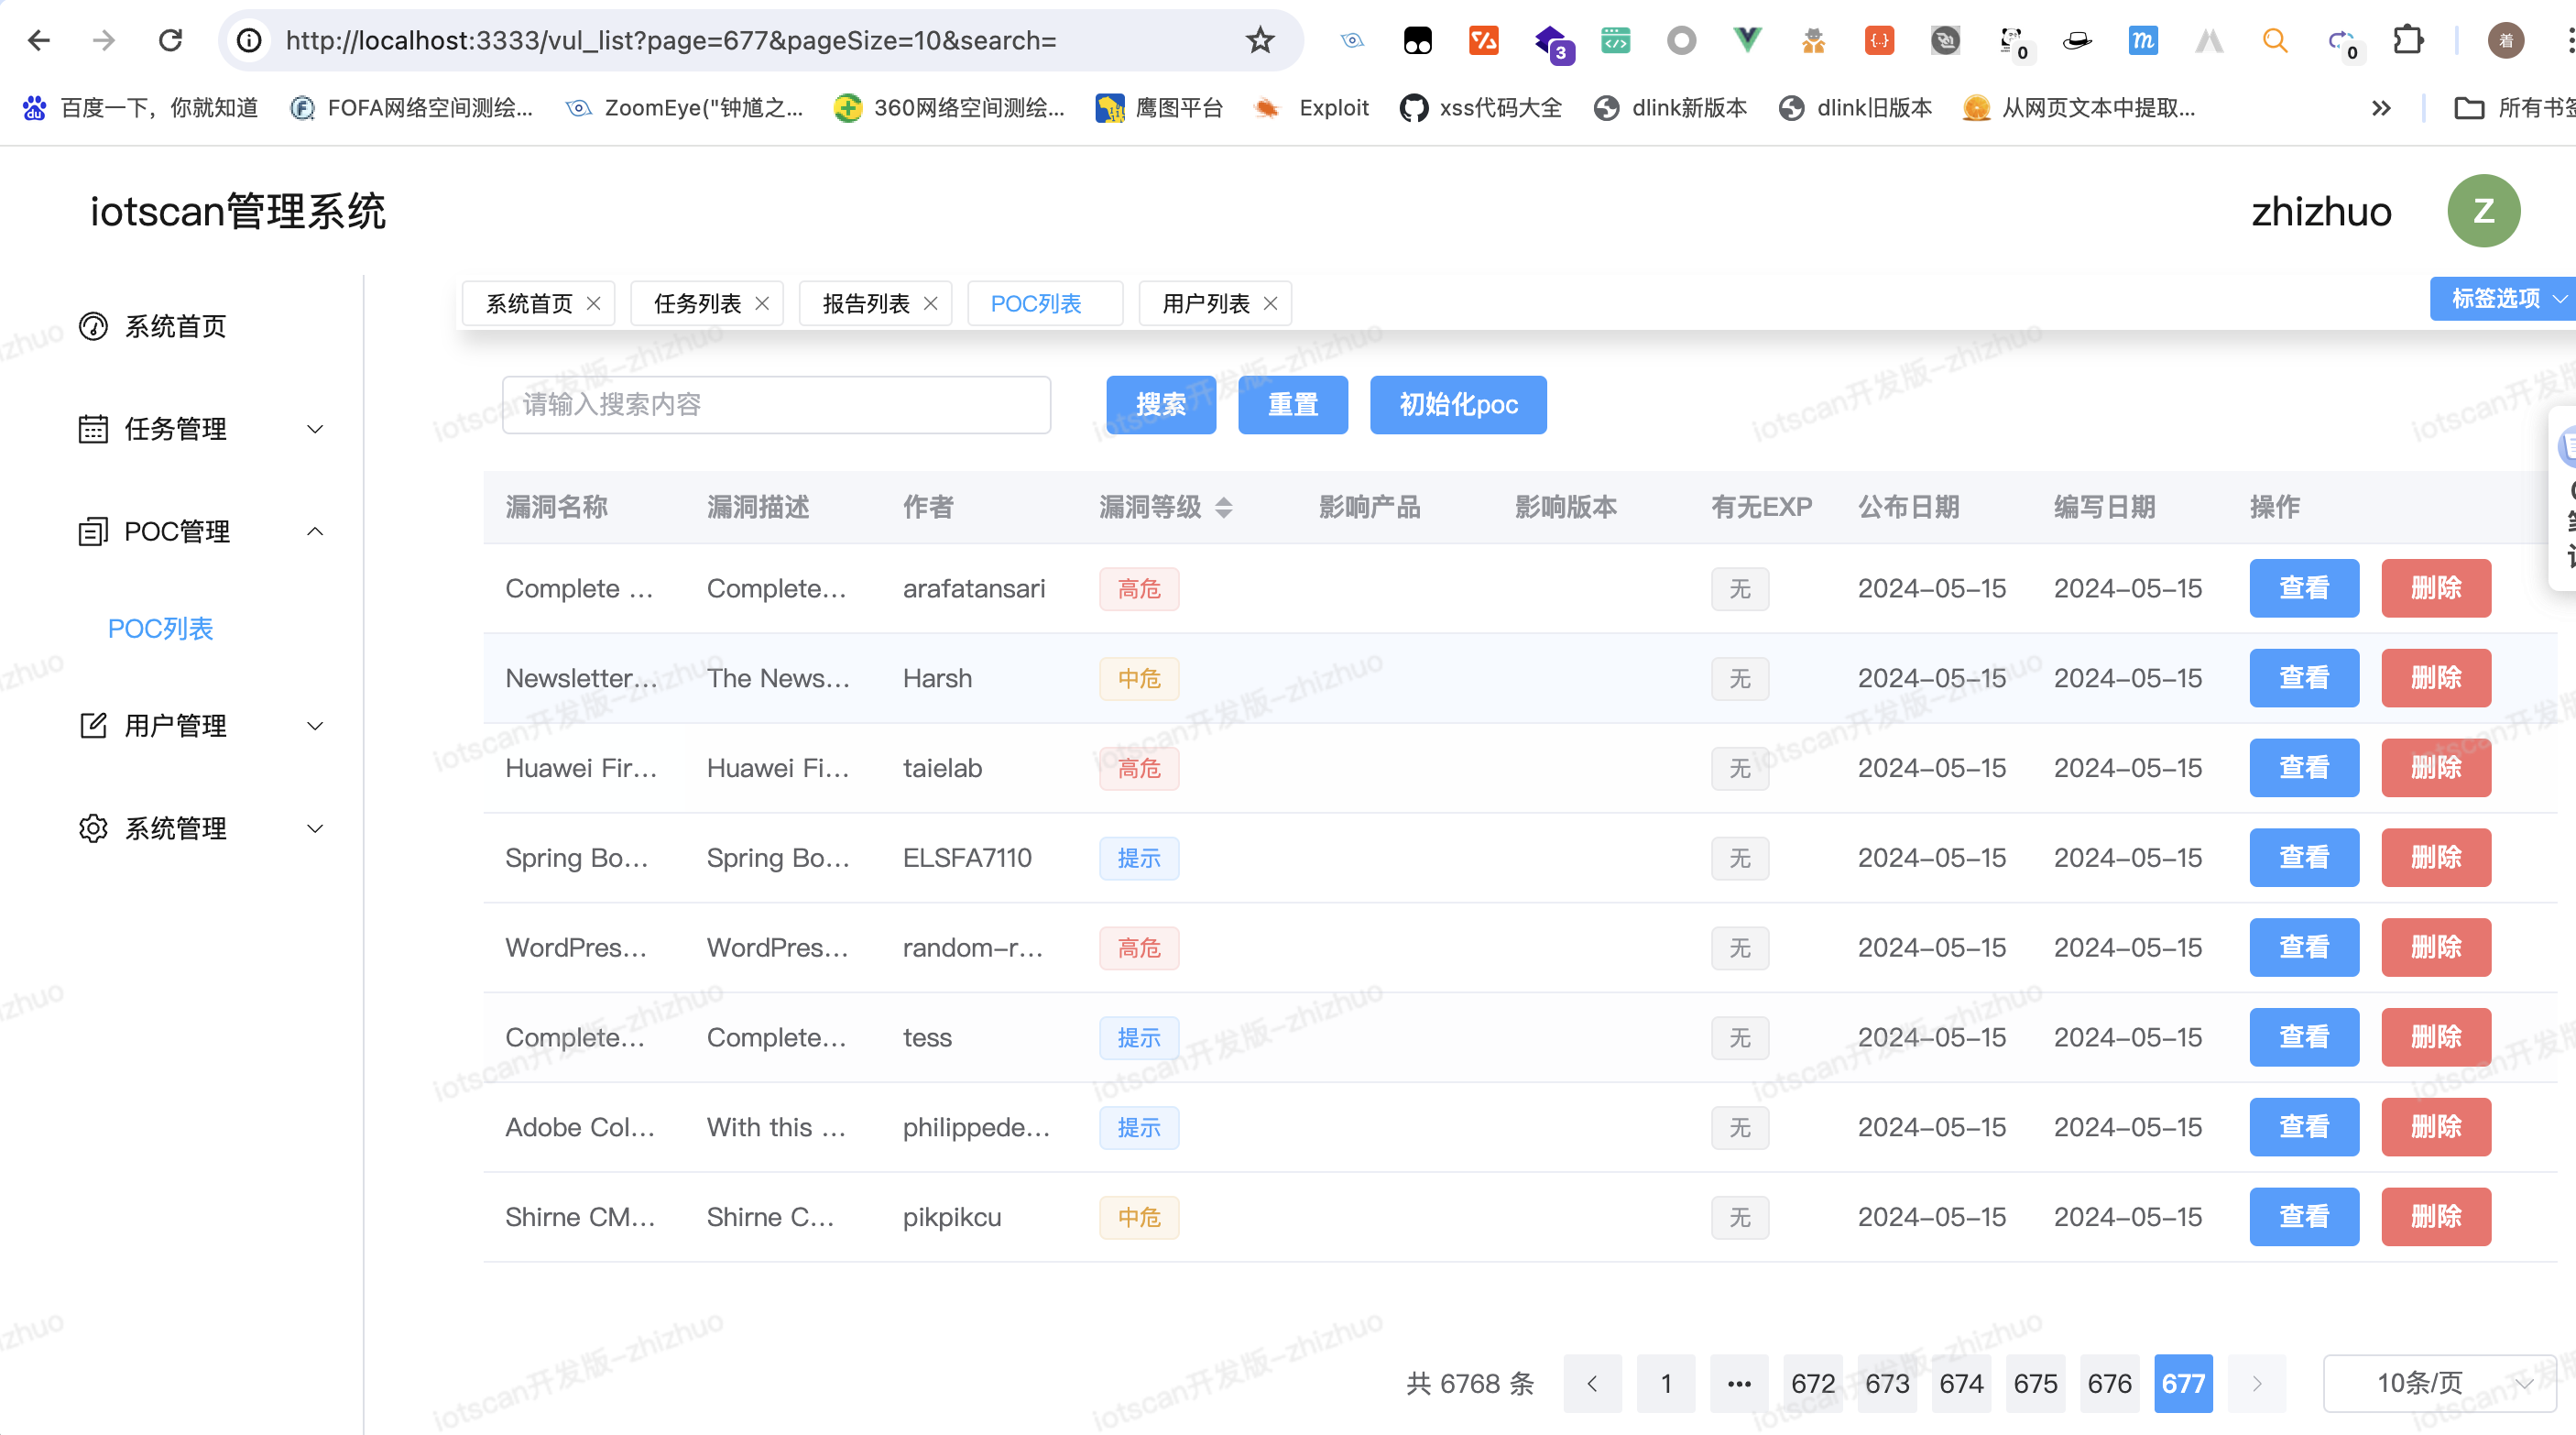Open the browser extensions puzzle icon
Viewport: 2576px width, 1435px height.
click(x=2408, y=40)
